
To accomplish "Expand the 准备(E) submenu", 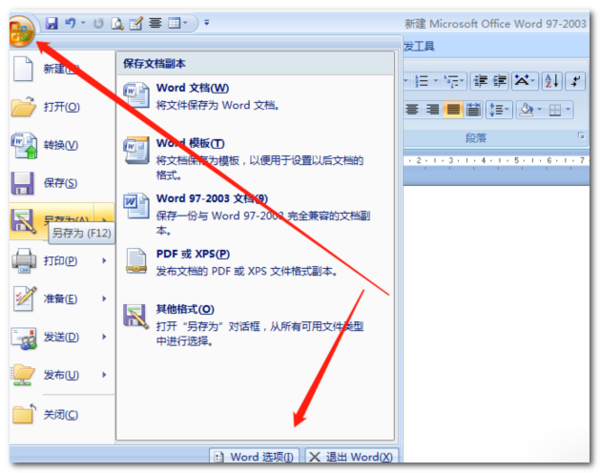I will click(x=104, y=298).
